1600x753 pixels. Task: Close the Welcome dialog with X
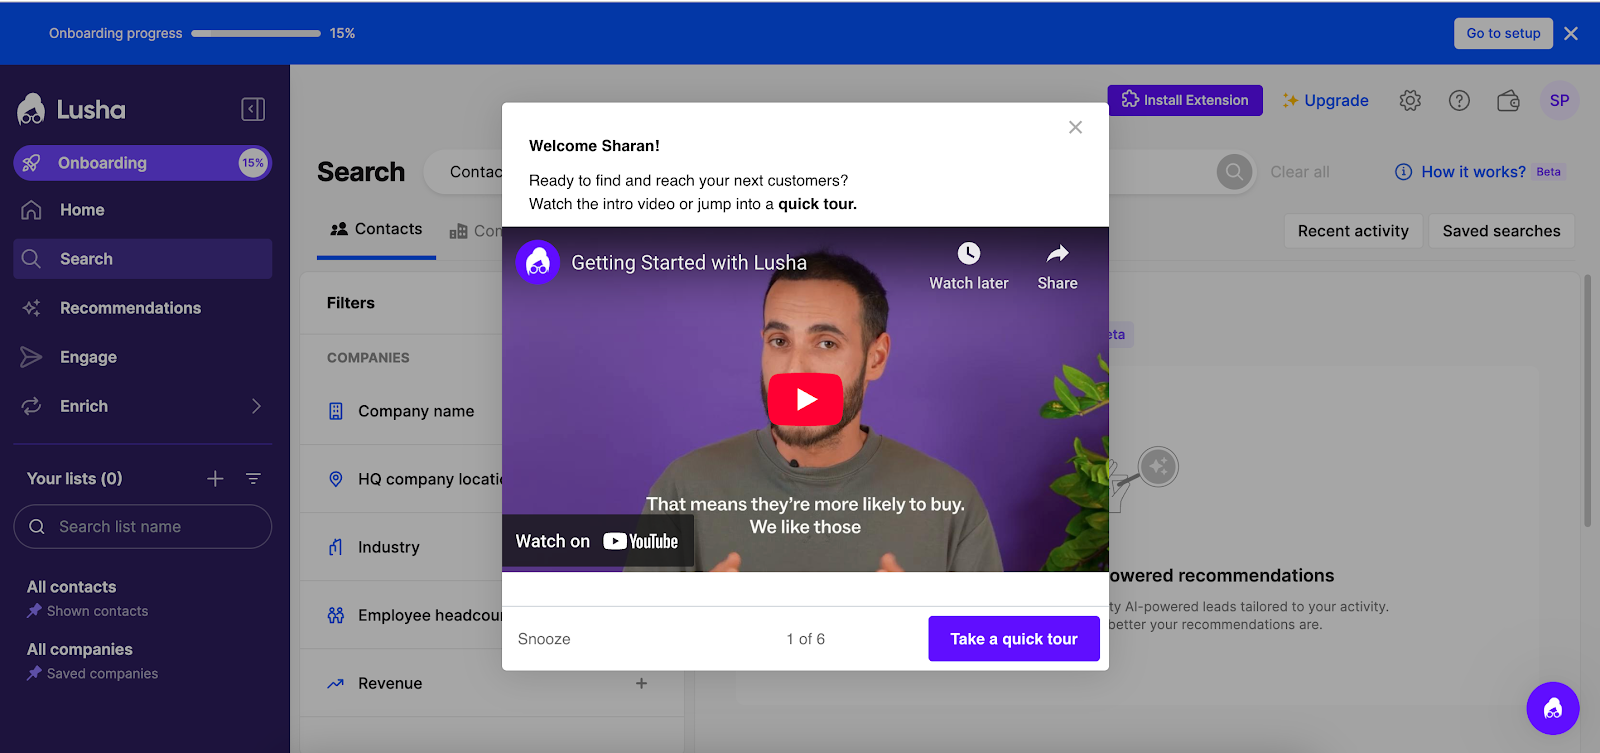(x=1075, y=127)
